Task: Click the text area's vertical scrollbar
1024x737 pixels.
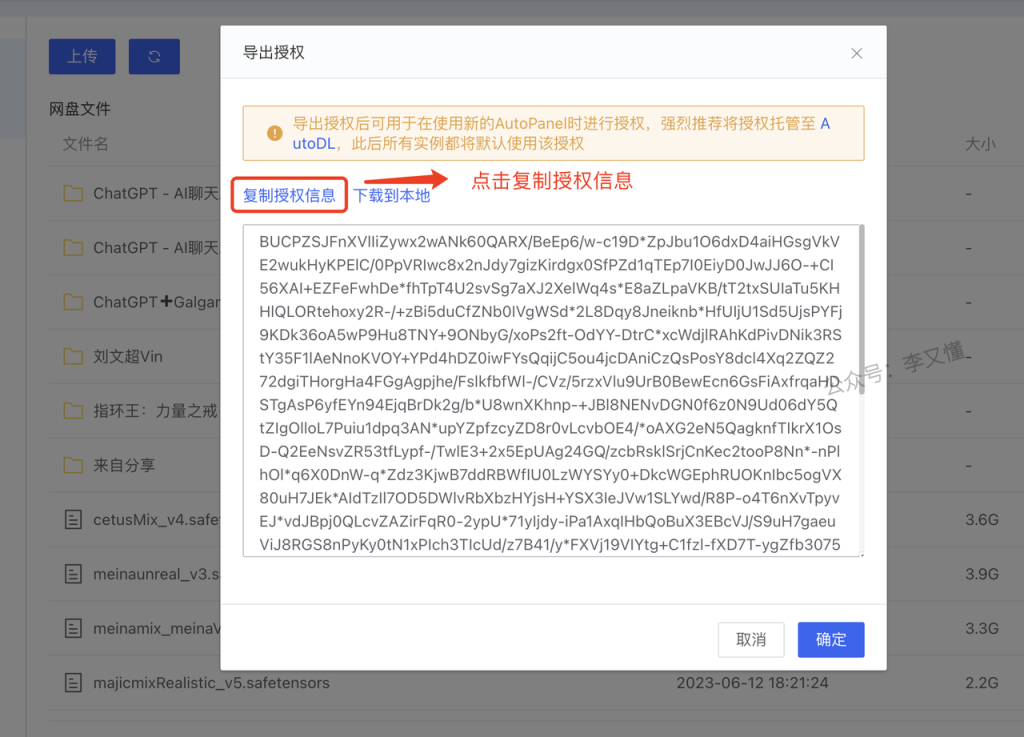Action: coord(860,300)
